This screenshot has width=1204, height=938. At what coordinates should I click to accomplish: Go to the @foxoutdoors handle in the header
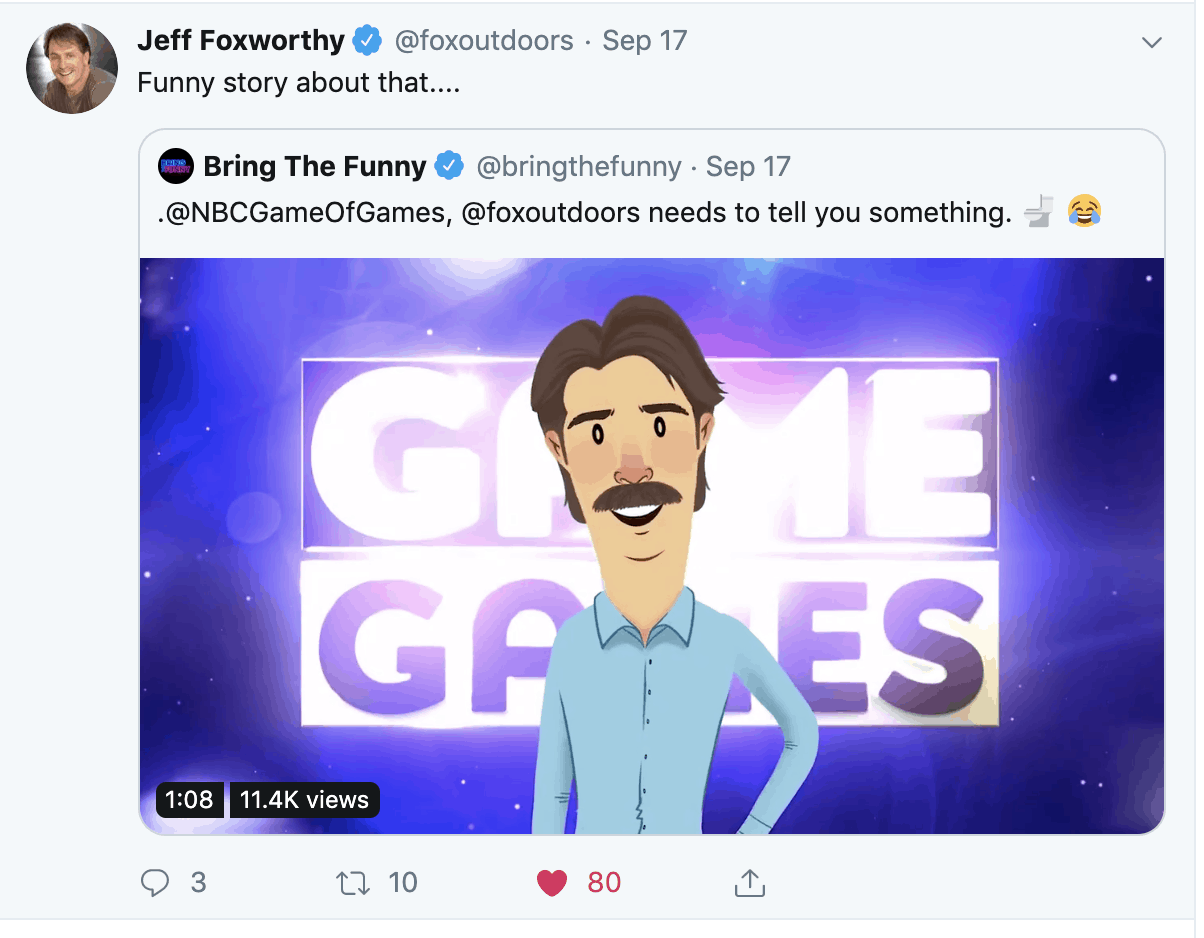(484, 41)
